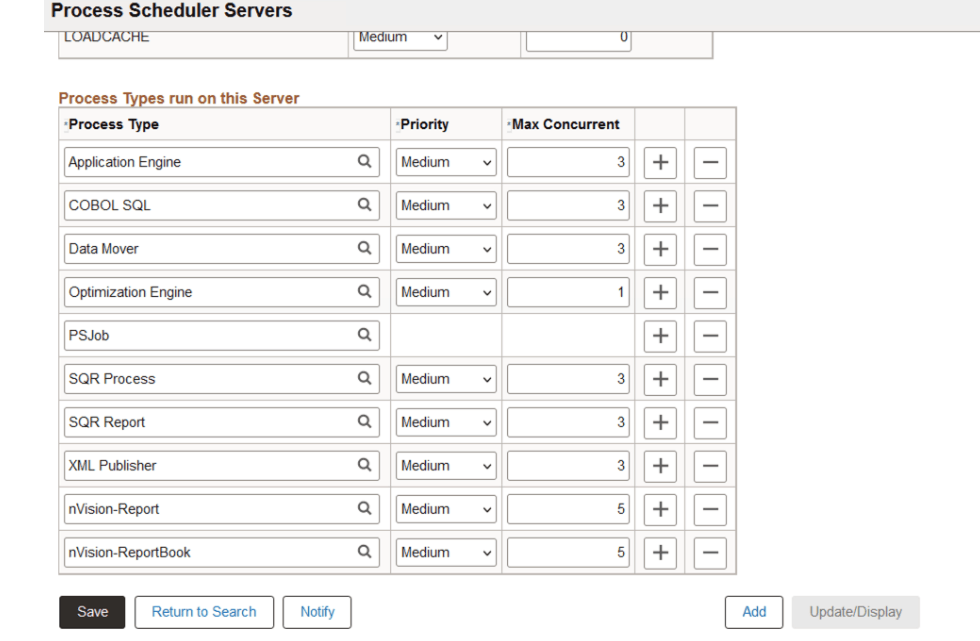
Task: Open the Data Mover process type lookup
Action: 364,248
